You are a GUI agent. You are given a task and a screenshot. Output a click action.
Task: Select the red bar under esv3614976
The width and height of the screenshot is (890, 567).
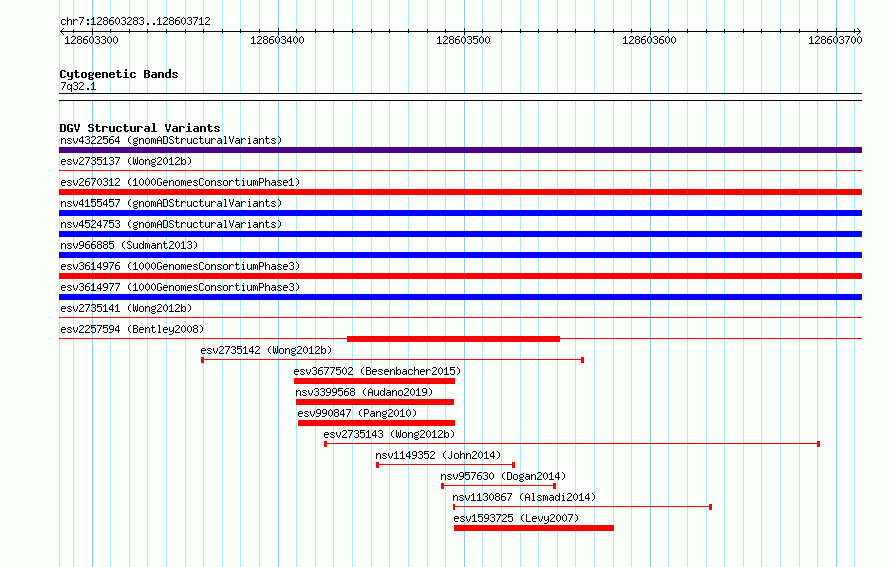pos(460,276)
